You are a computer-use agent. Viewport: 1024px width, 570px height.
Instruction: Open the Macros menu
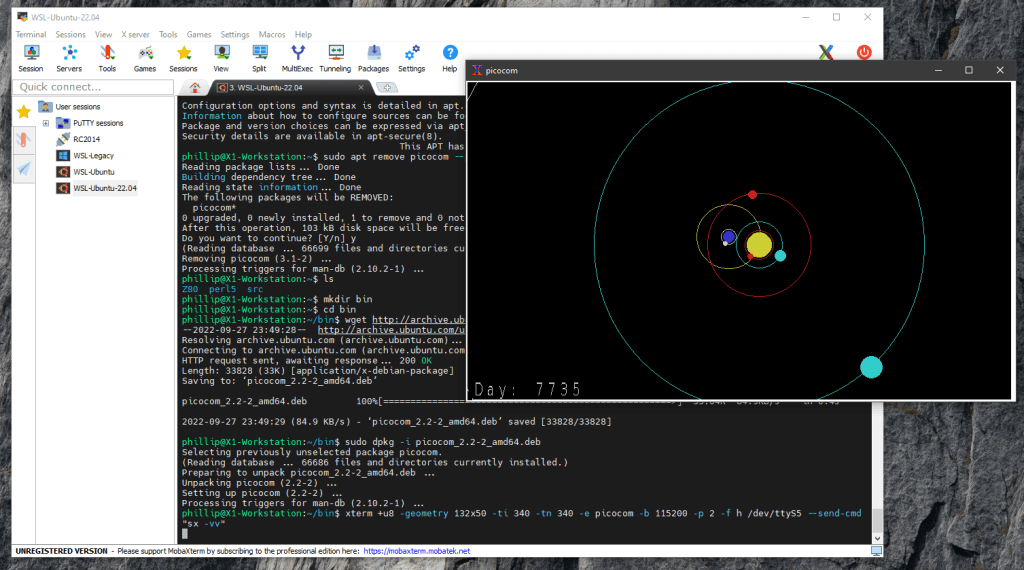pos(272,34)
